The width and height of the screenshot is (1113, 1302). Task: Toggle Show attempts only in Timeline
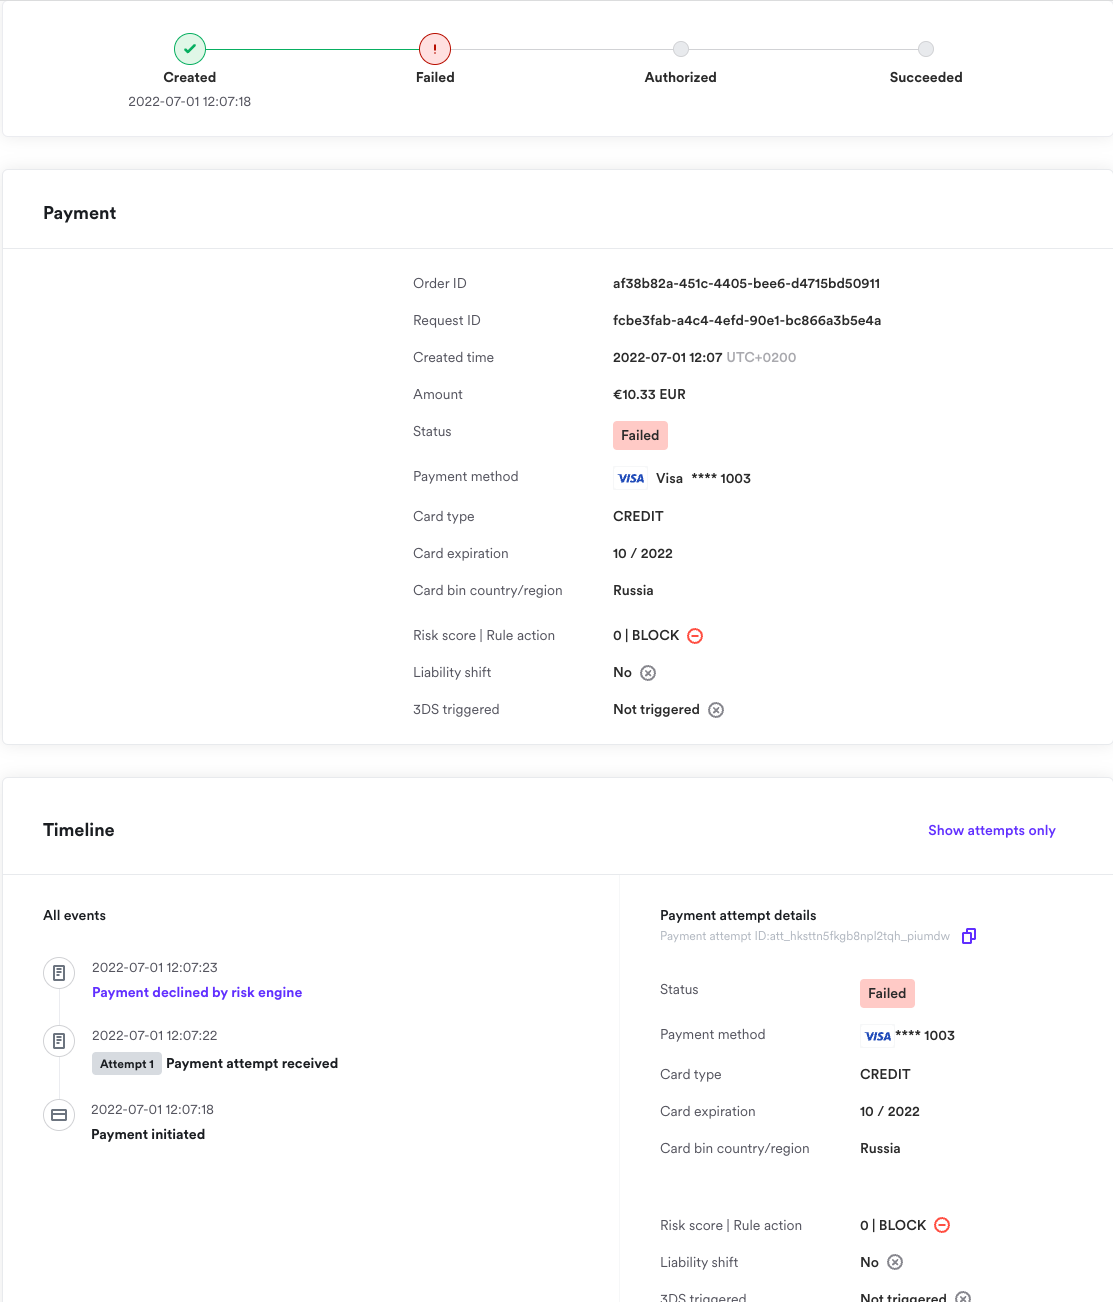click(991, 830)
